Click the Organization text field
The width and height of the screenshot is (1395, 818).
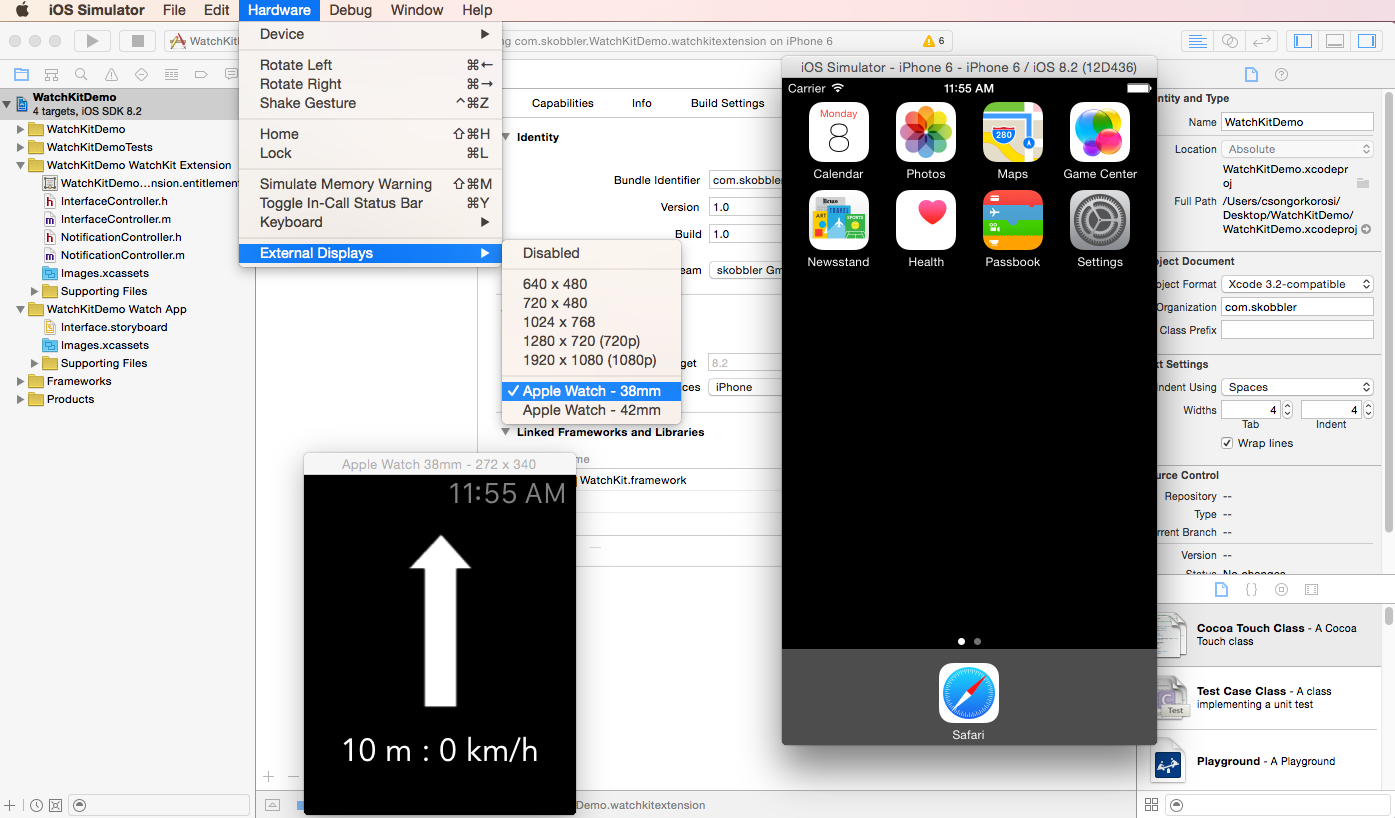pos(1297,307)
